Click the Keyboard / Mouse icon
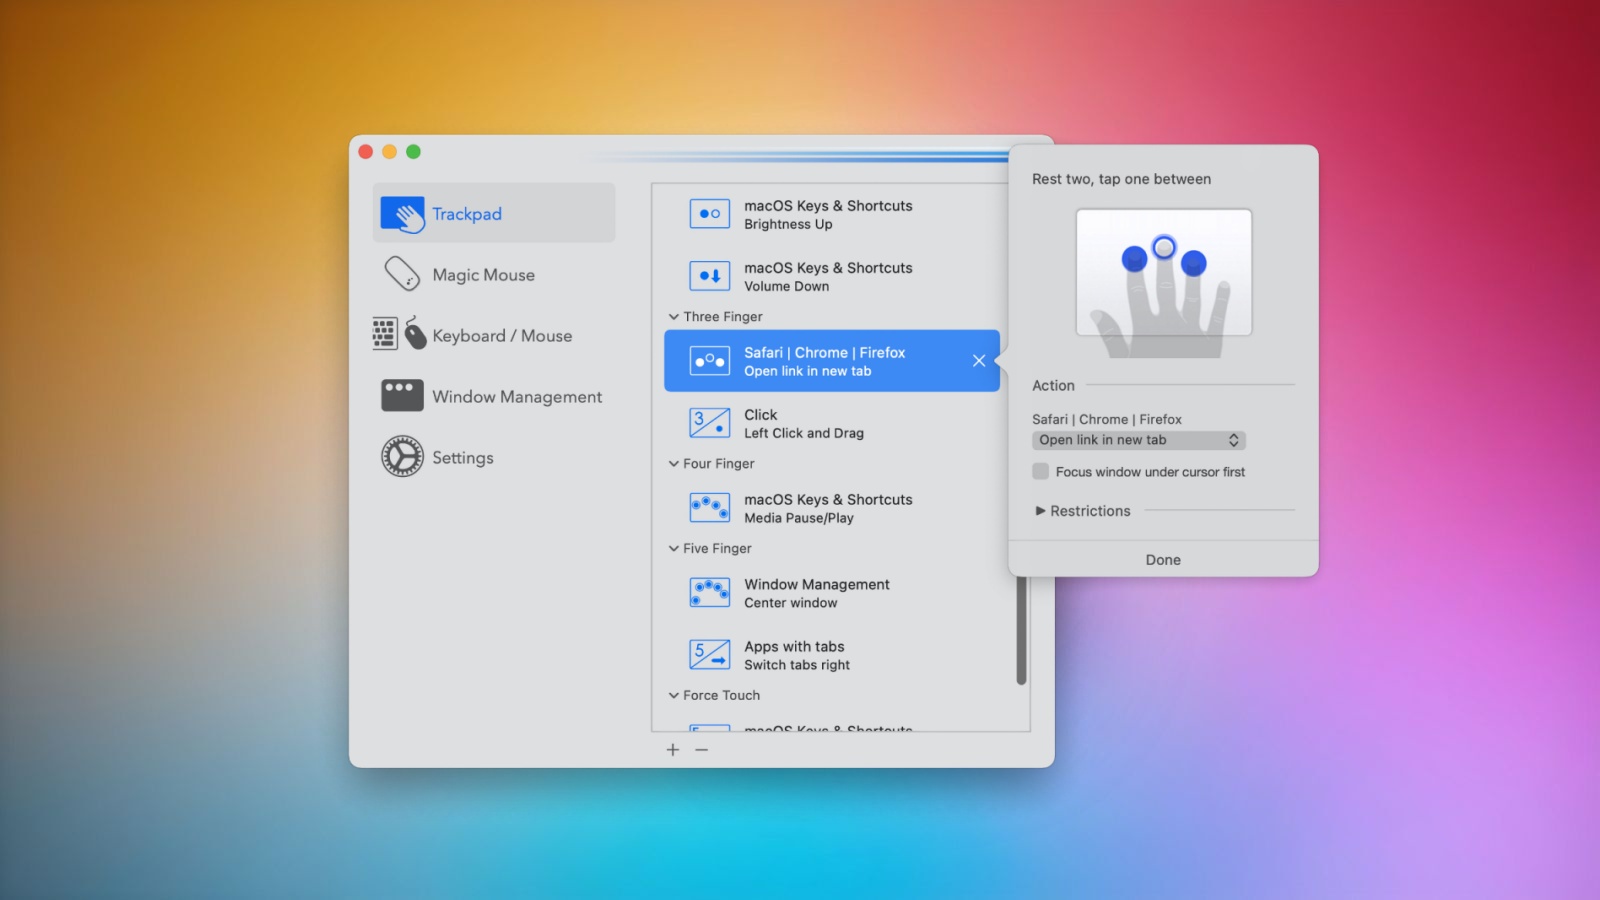 tap(399, 333)
